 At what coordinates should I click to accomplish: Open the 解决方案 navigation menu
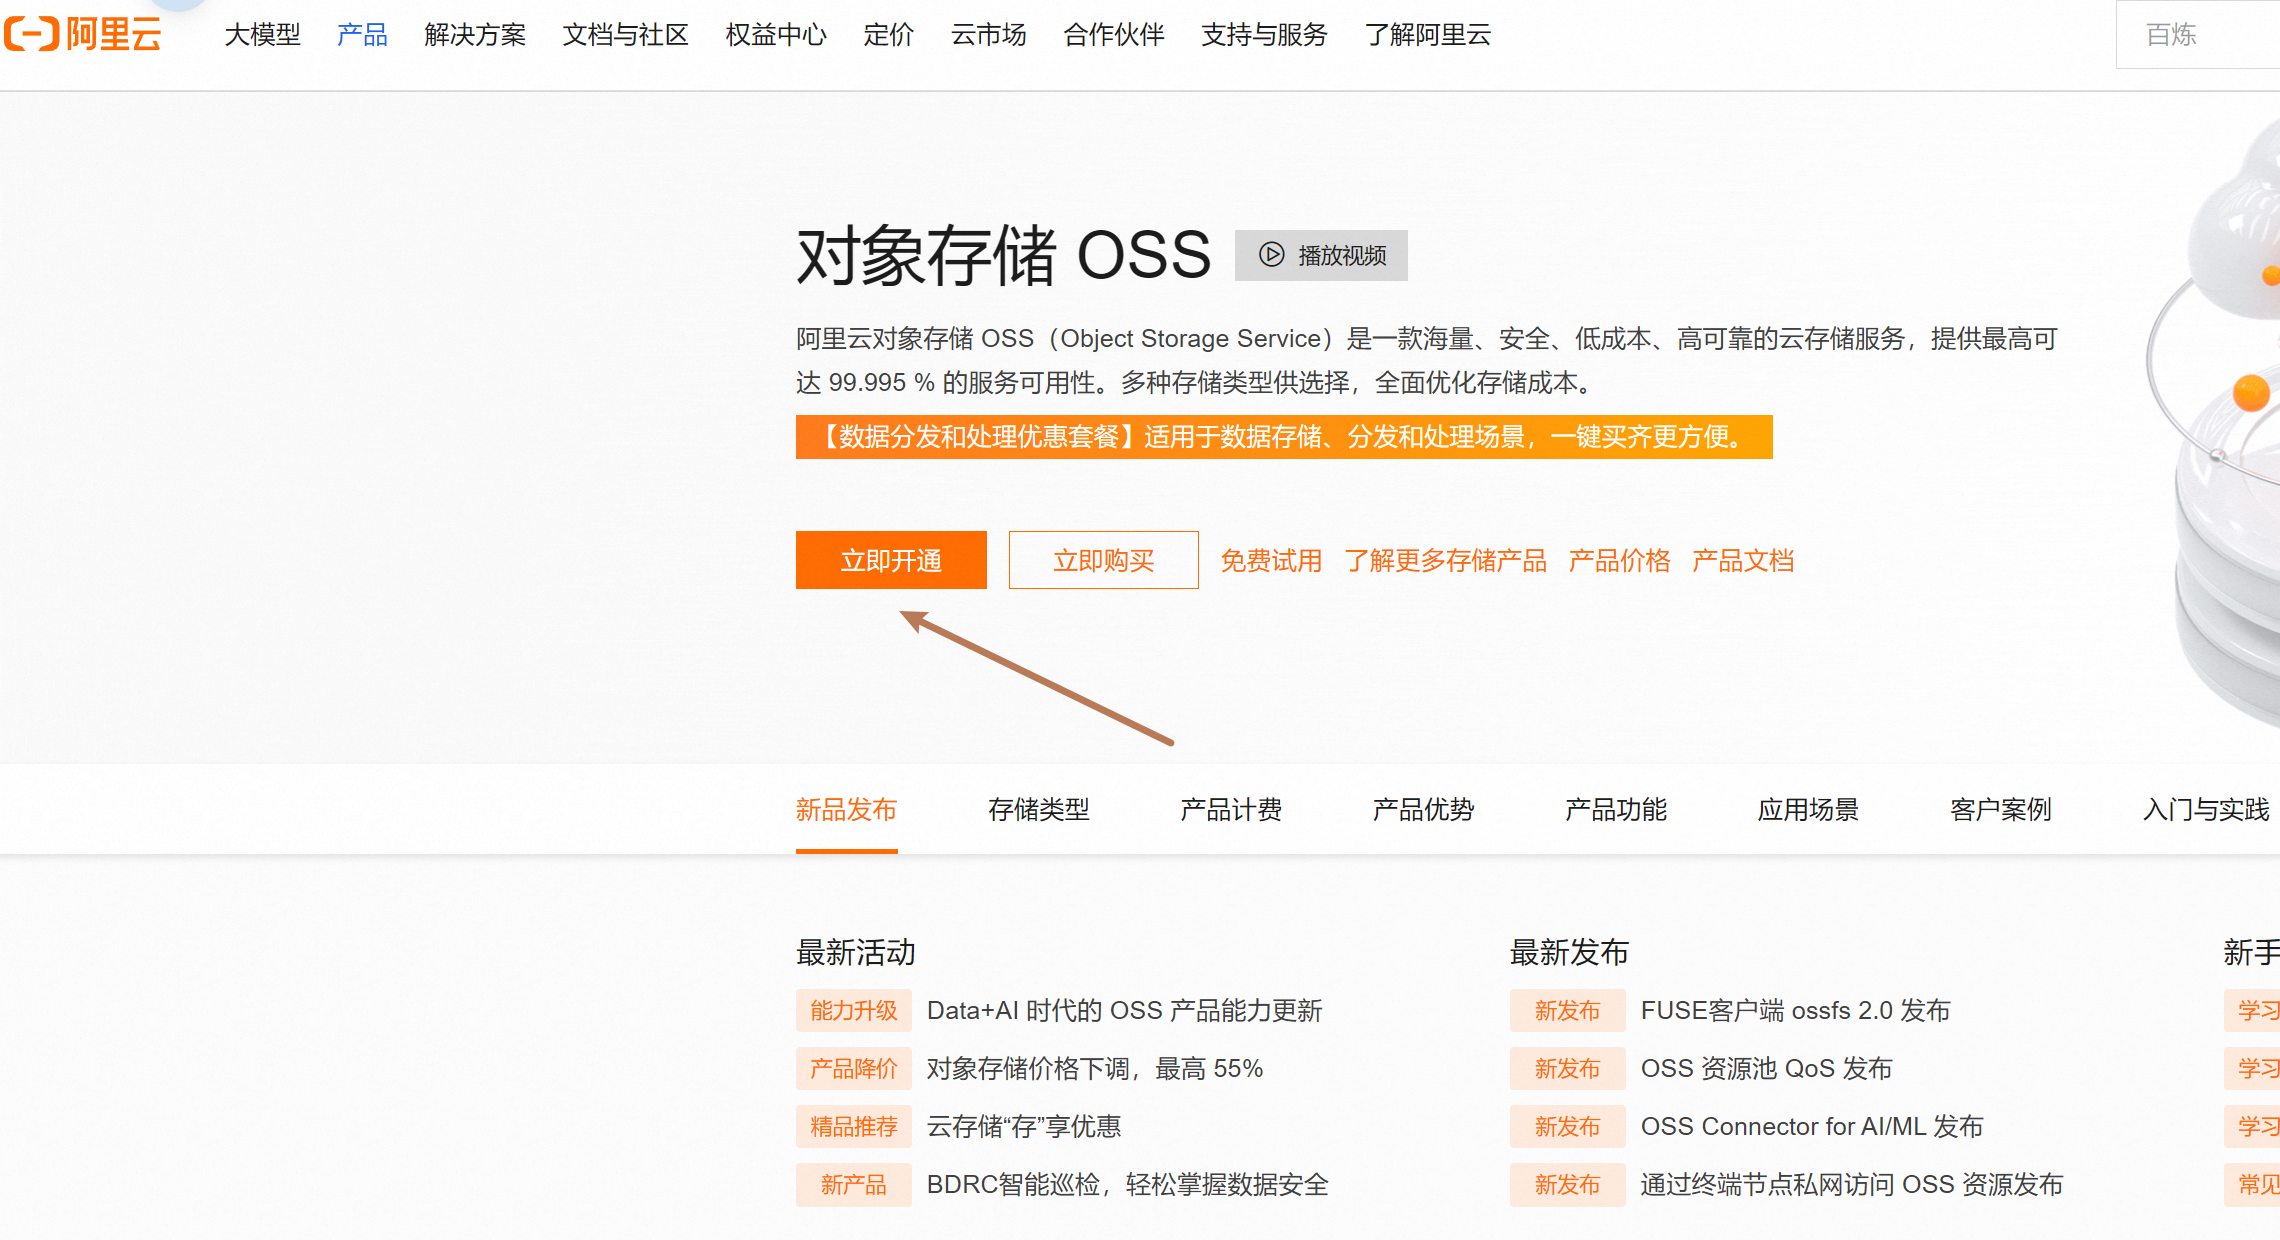click(474, 35)
